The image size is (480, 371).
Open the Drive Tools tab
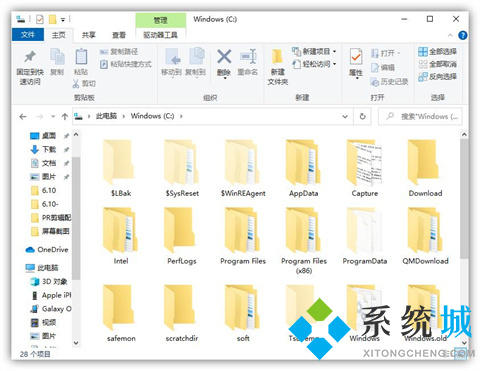click(160, 35)
